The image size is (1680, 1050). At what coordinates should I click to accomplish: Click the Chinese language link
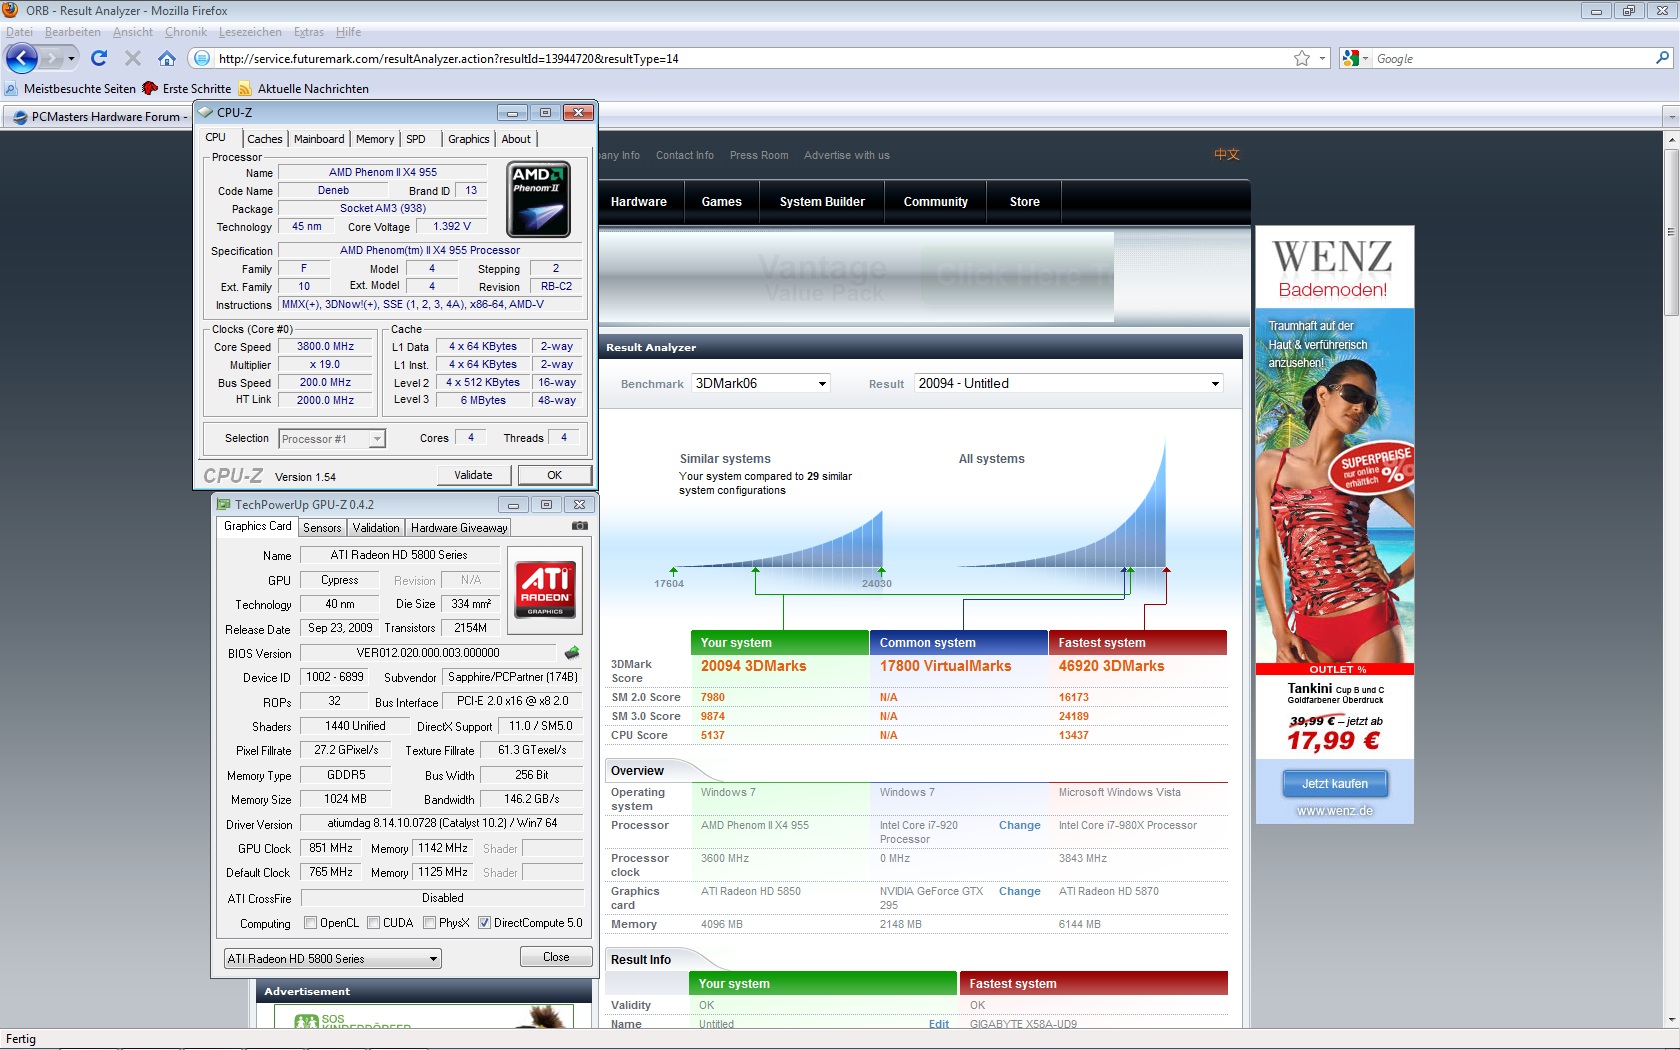[1227, 154]
